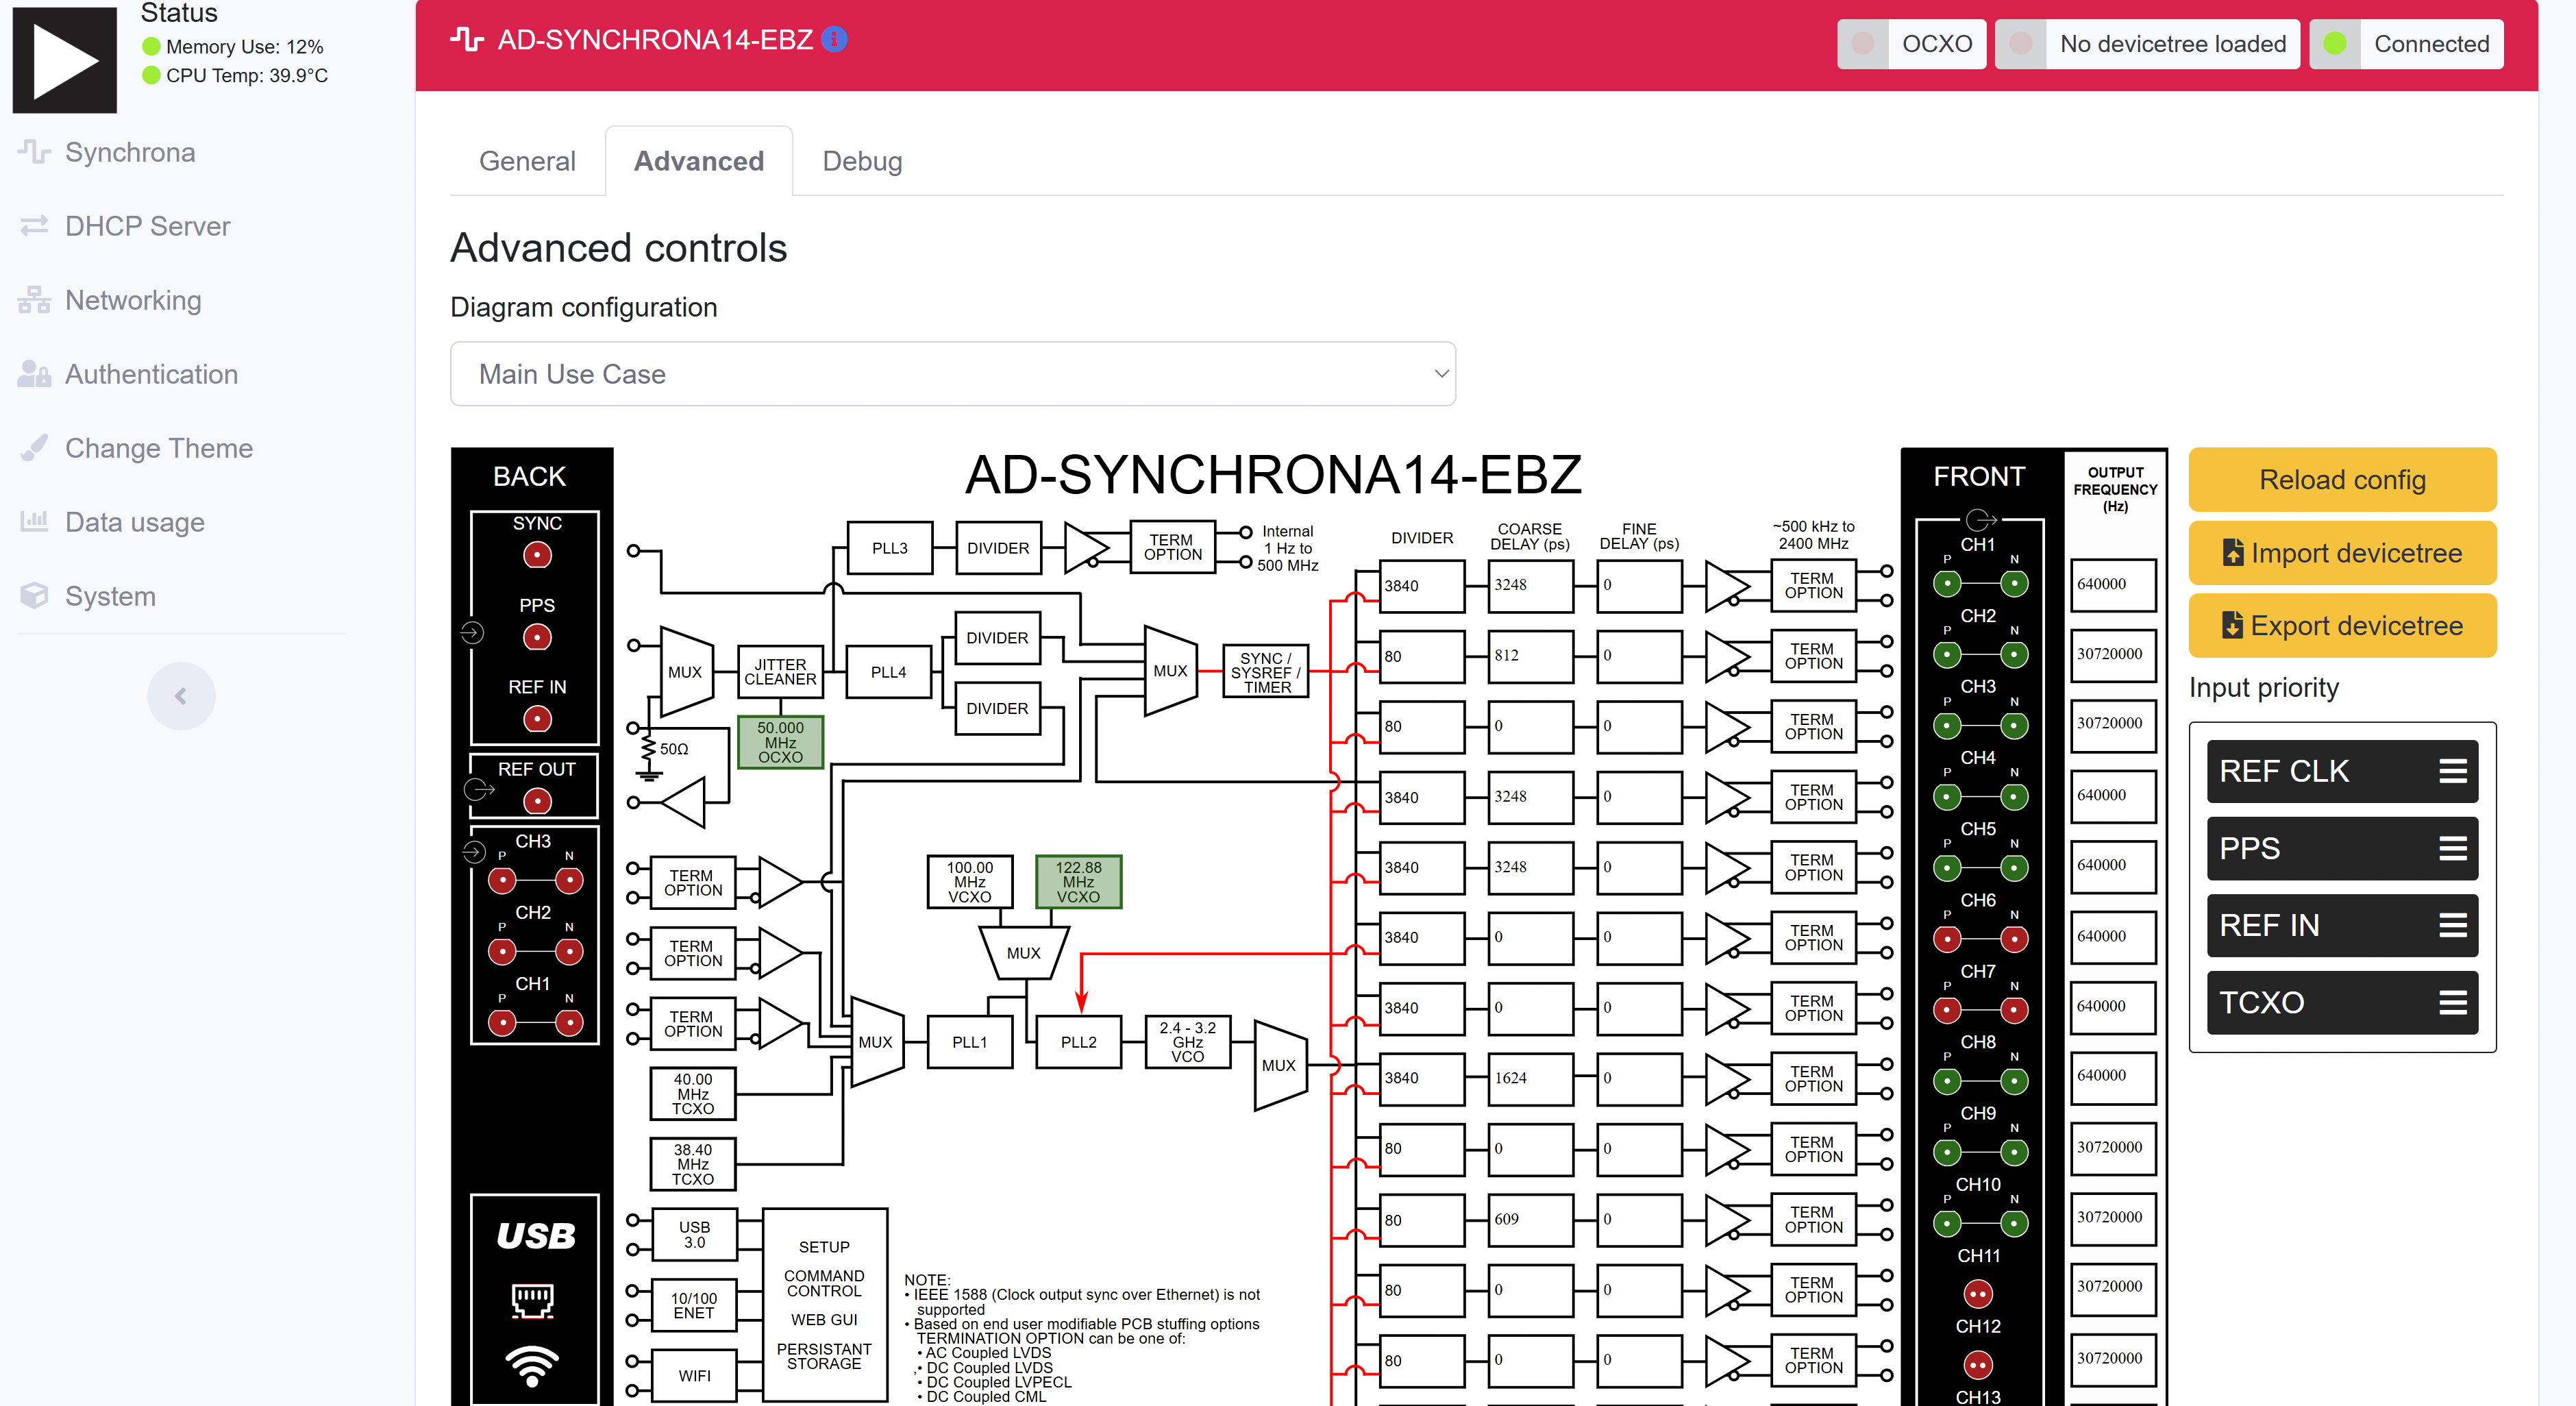Click the info icon next to AD-SYNCHRONA14-EBZ
Viewport: 2576px width, 1406px height.
[x=834, y=39]
